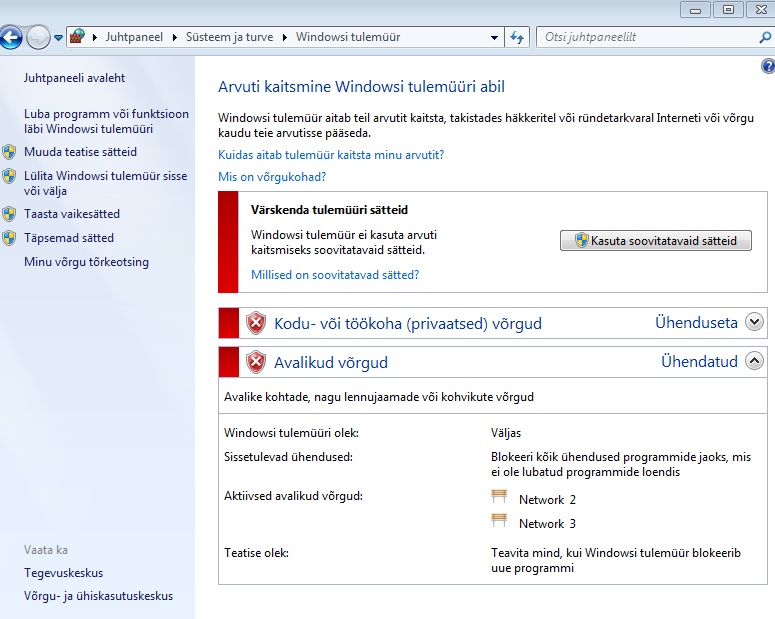Click the shield icon beside Taasta vaikesätted
775x619 pixels.
[x=9, y=214]
